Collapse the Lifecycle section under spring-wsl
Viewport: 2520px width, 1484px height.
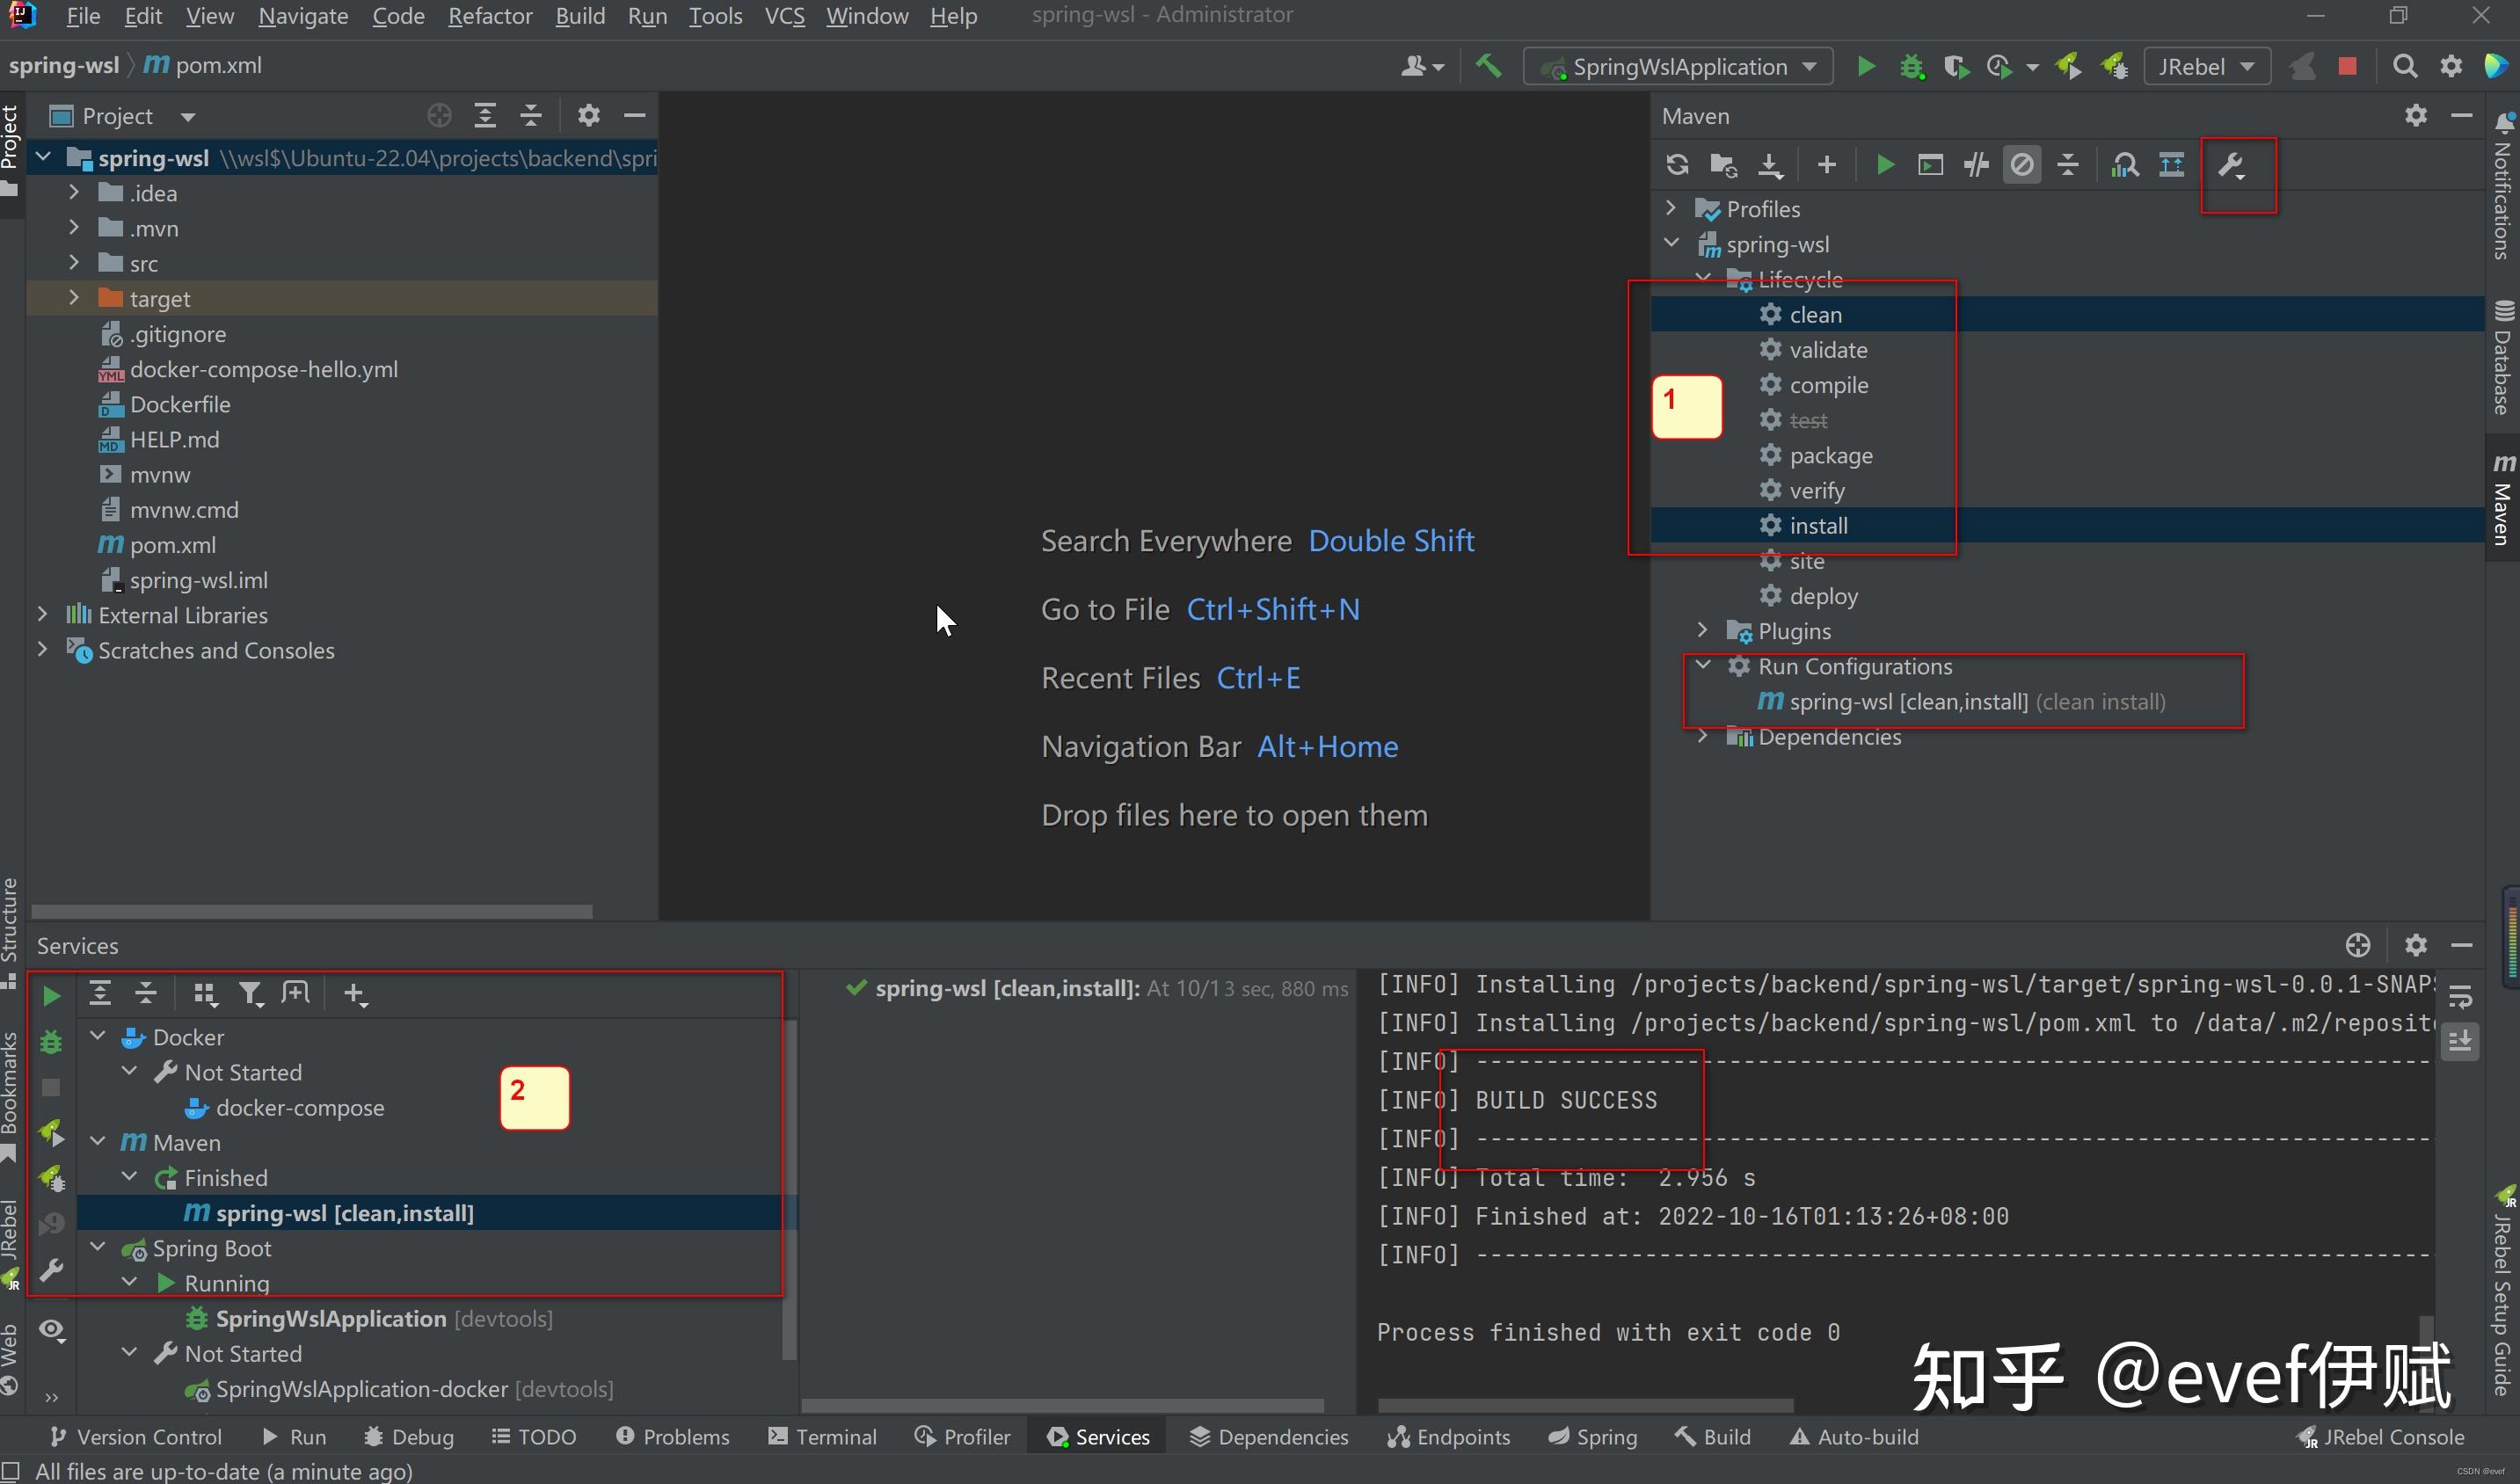click(1705, 279)
